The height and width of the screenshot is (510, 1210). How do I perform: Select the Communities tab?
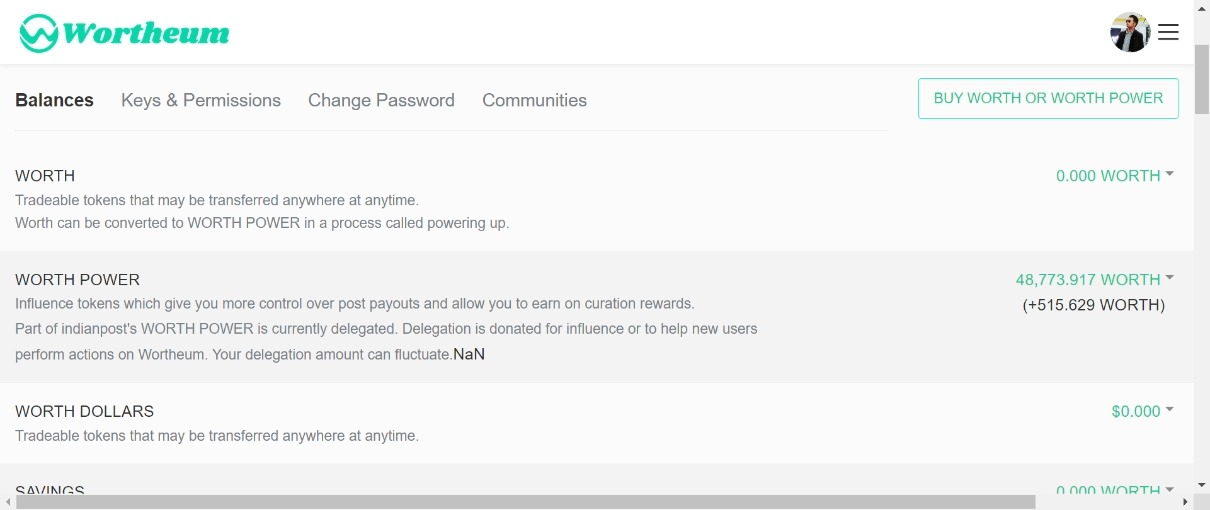[x=534, y=100]
